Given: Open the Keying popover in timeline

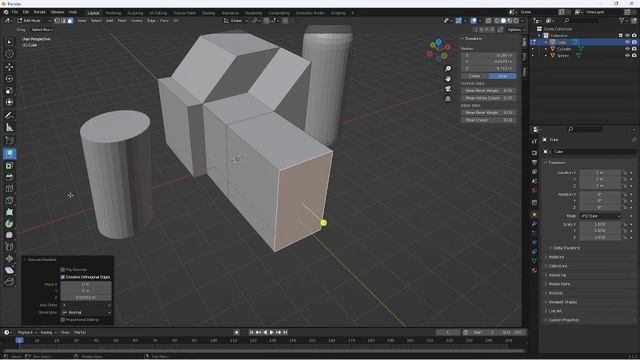Looking at the screenshot, I should (48, 332).
